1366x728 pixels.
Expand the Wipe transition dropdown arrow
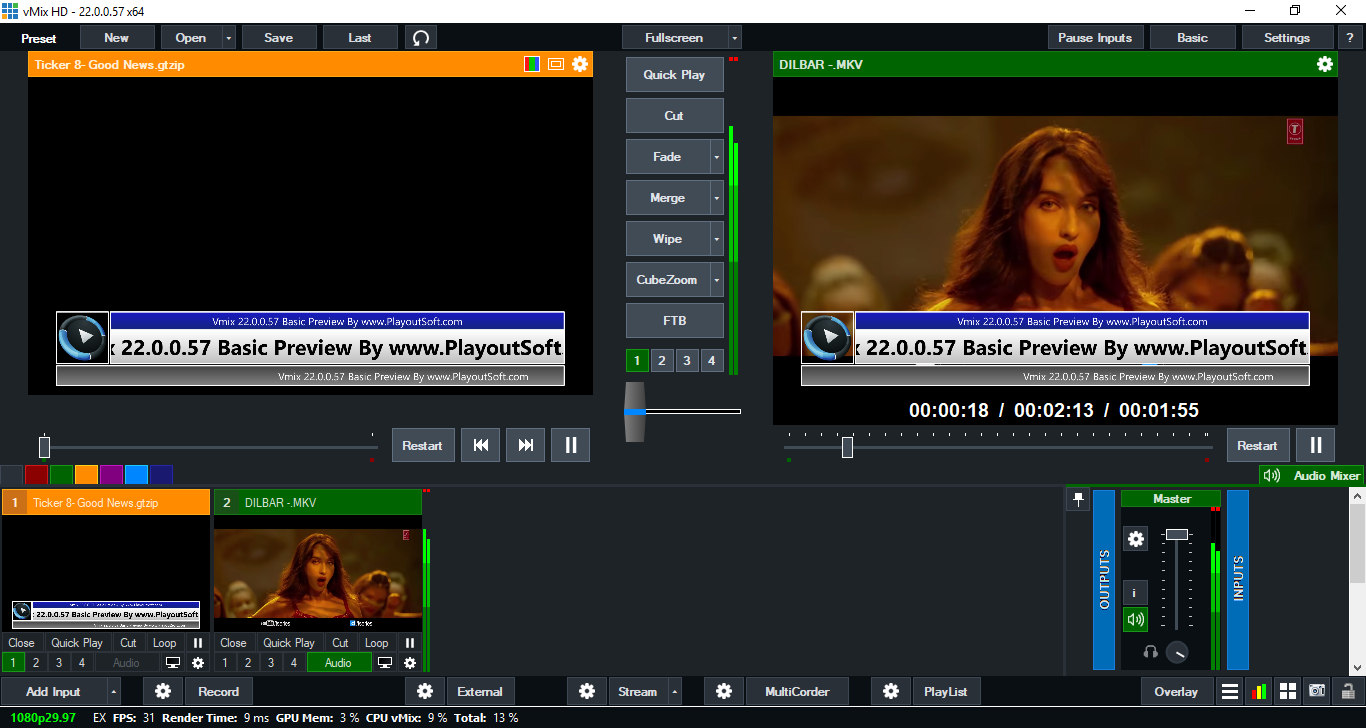click(716, 239)
